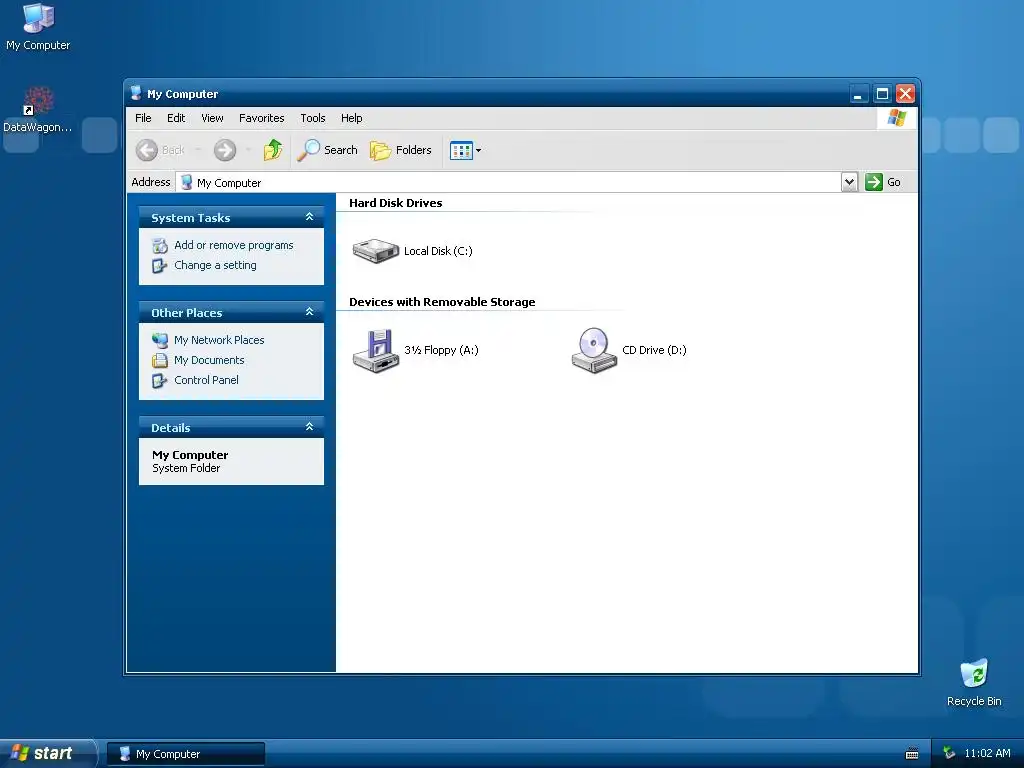Viewport: 1024px width, 768px height.
Task: Open the Tools menu
Action: (313, 118)
